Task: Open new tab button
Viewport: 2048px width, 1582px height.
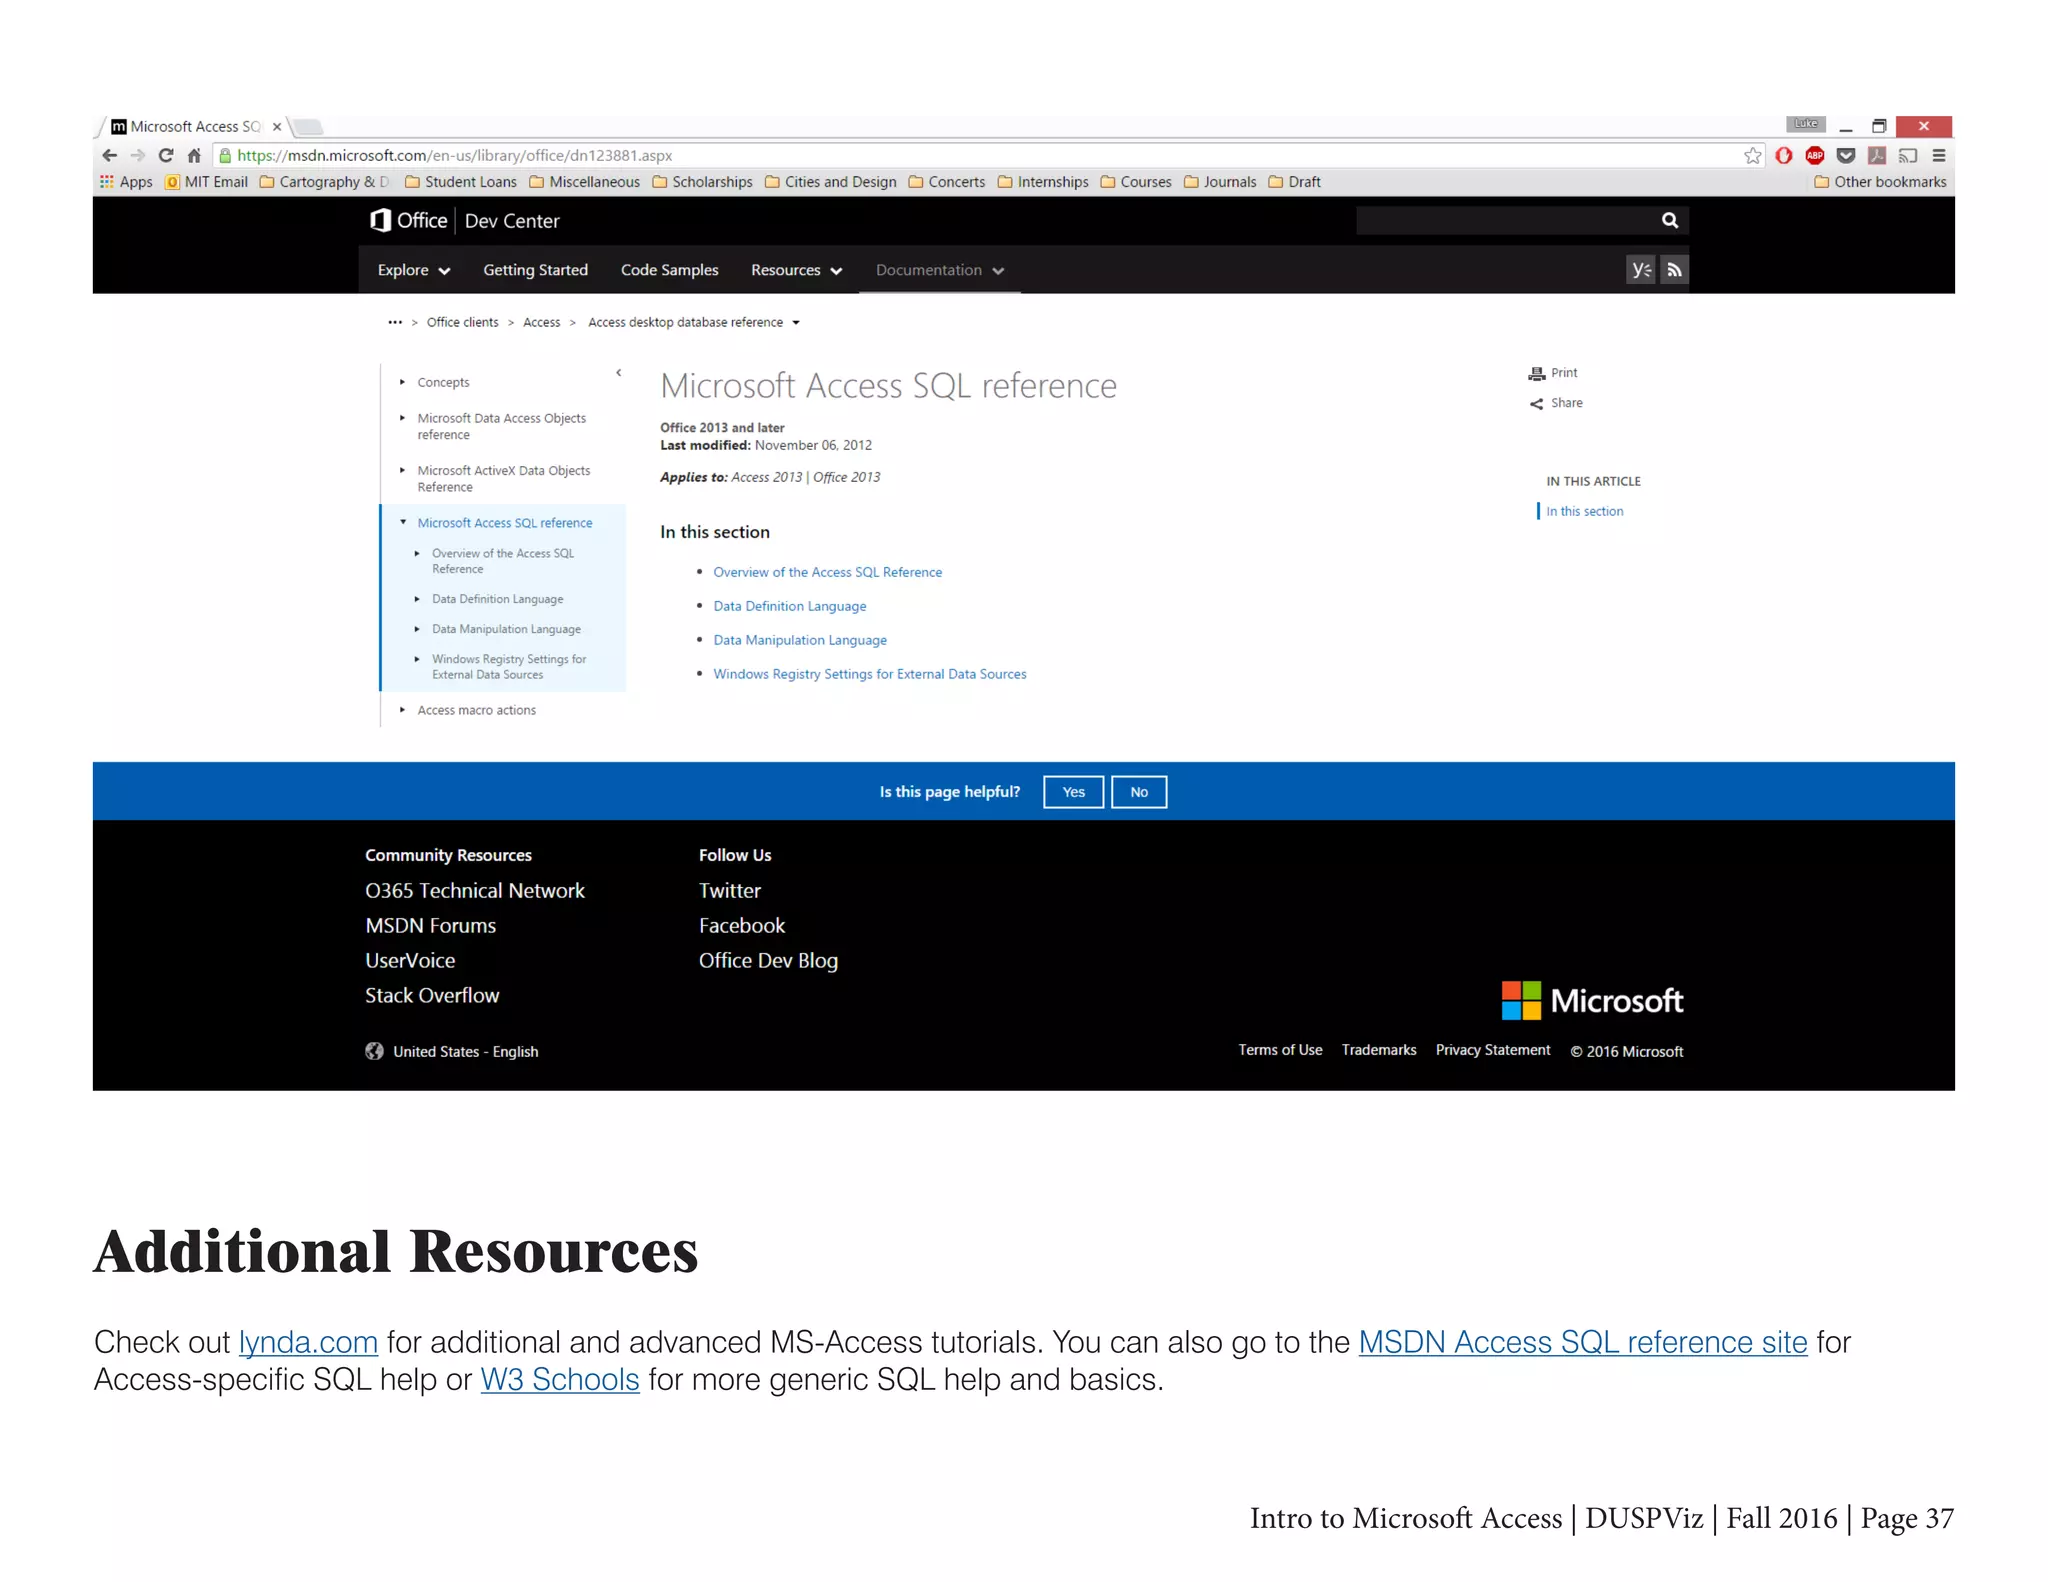Action: coord(308,127)
